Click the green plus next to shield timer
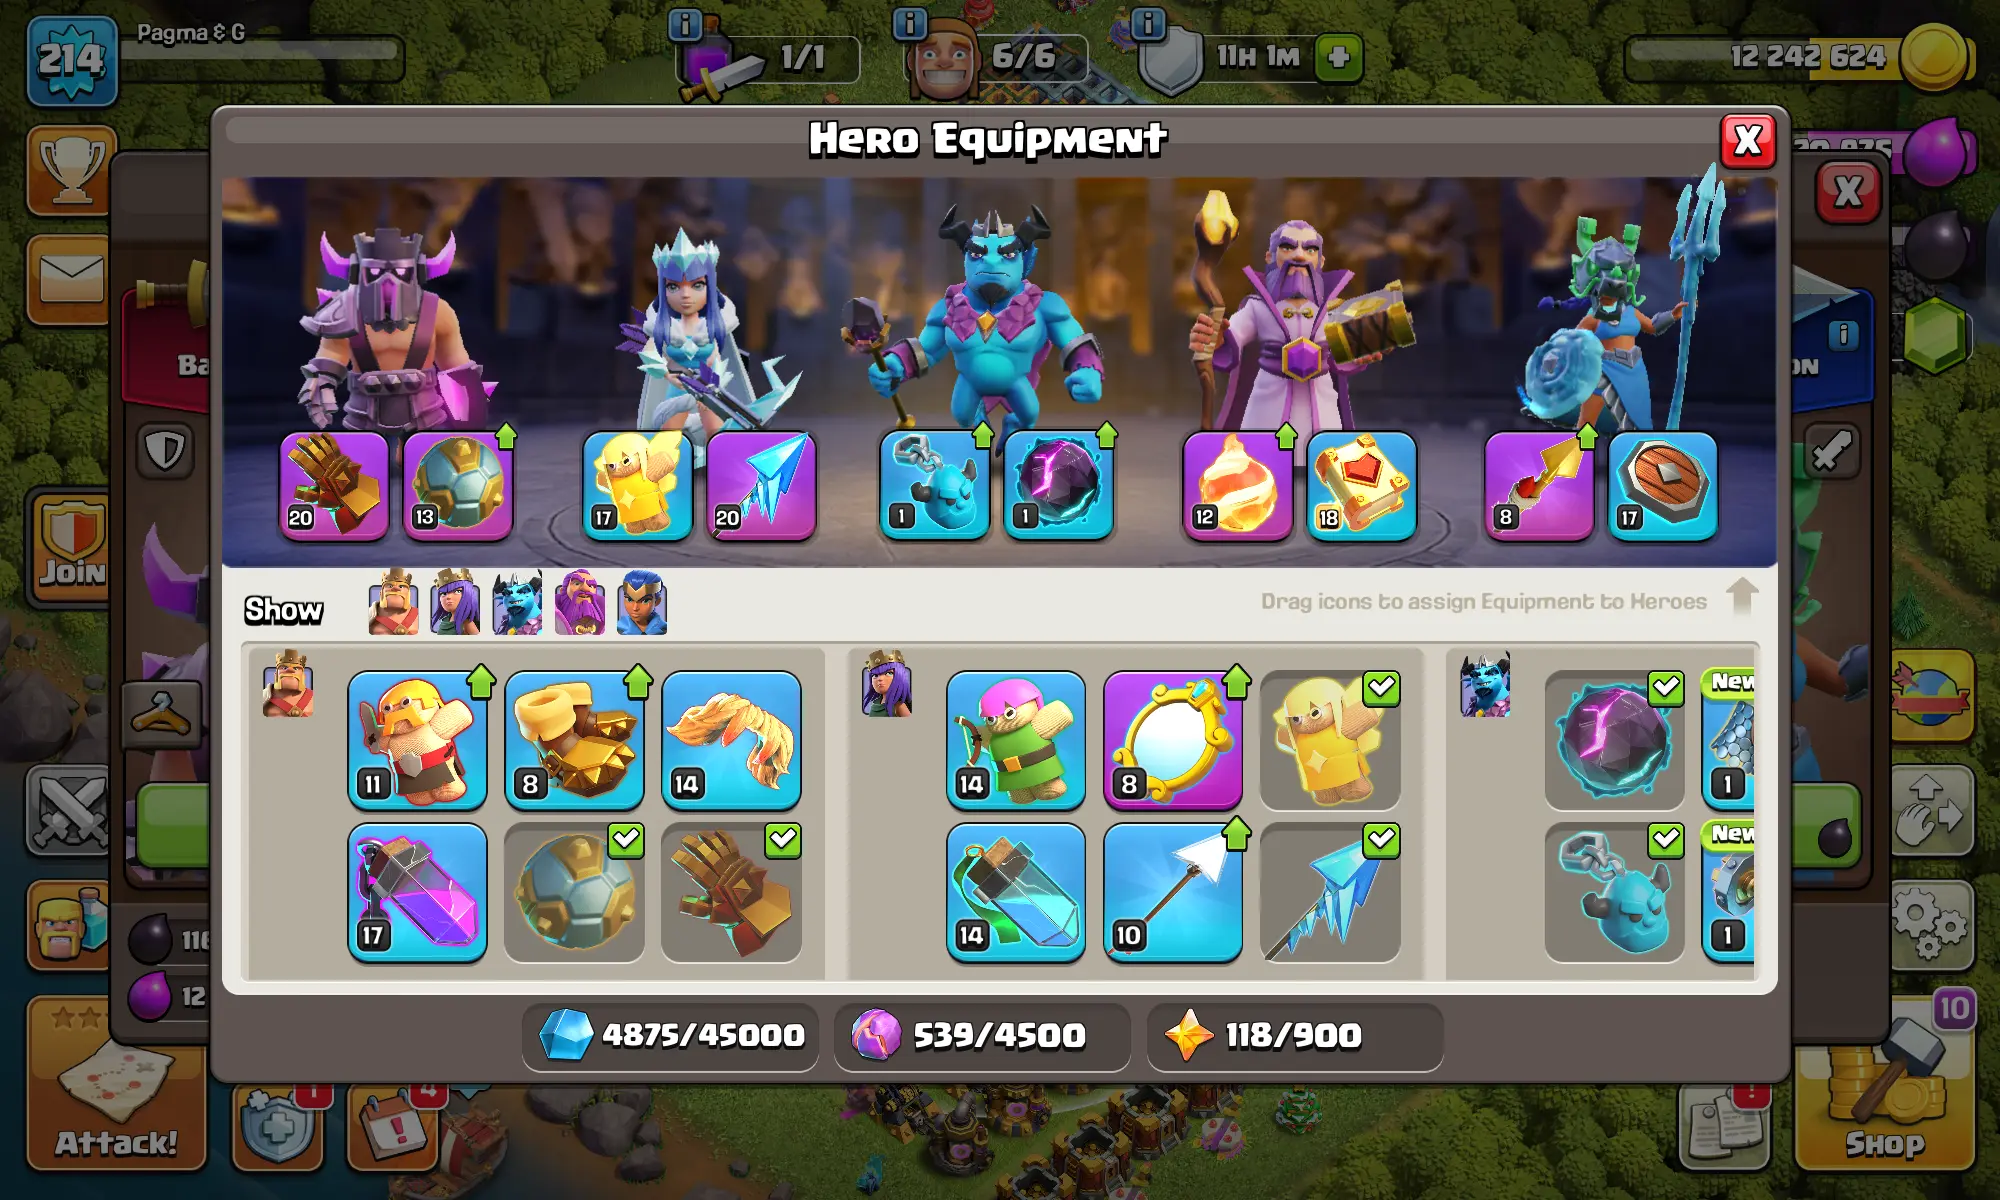Screen dimensions: 2000x1200 point(1339,57)
